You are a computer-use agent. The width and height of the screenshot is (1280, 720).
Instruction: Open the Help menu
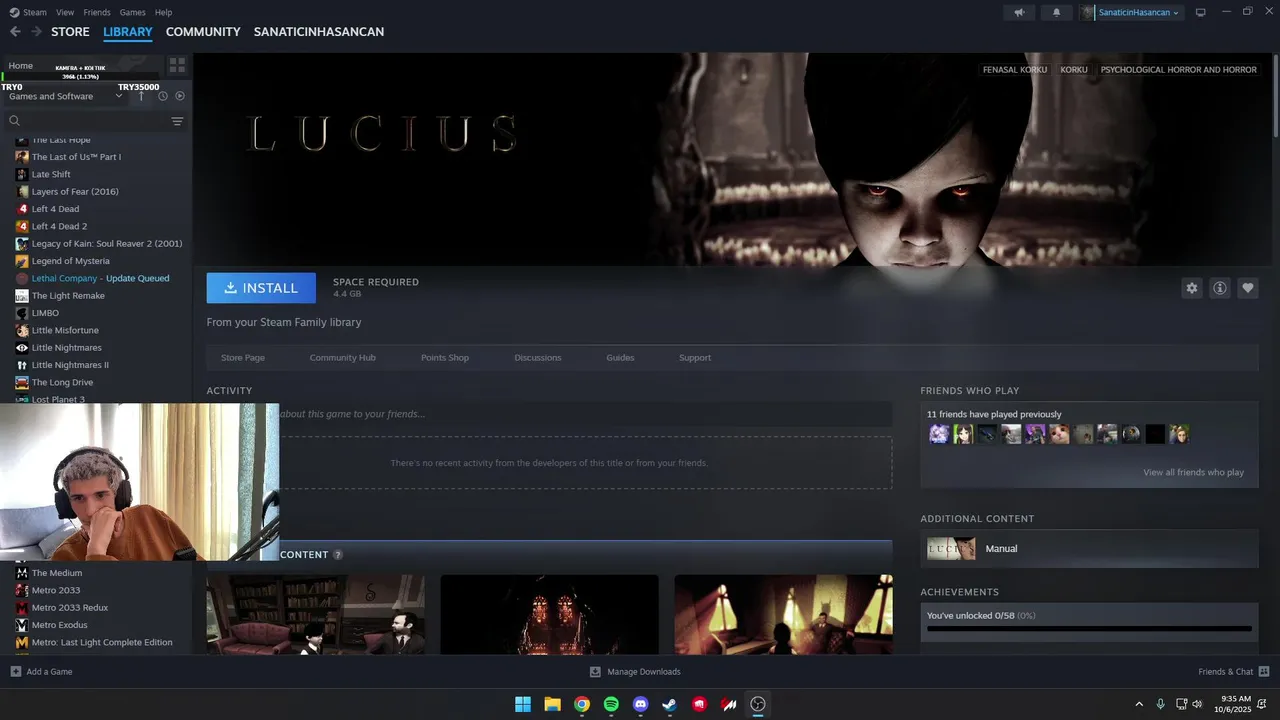point(163,12)
